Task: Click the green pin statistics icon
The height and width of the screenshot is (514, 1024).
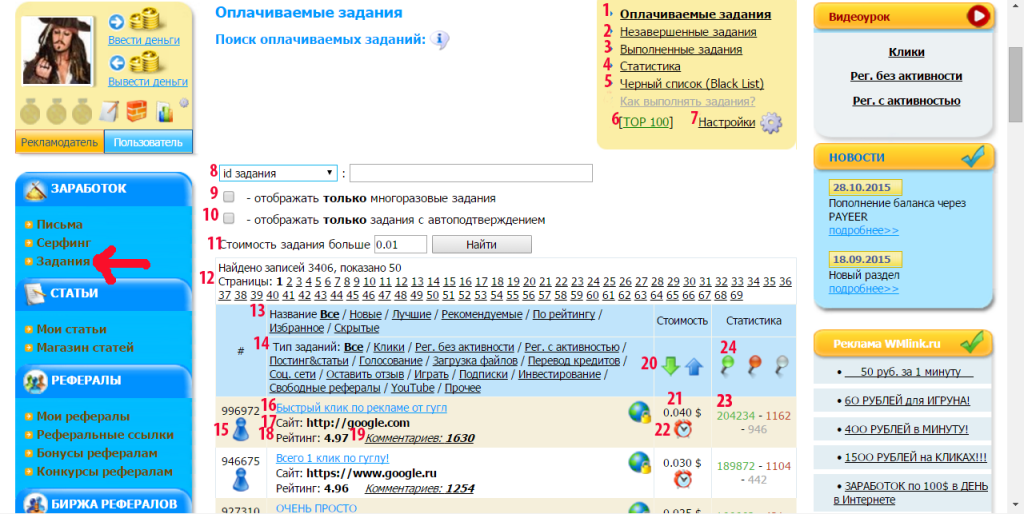Action: (x=727, y=365)
